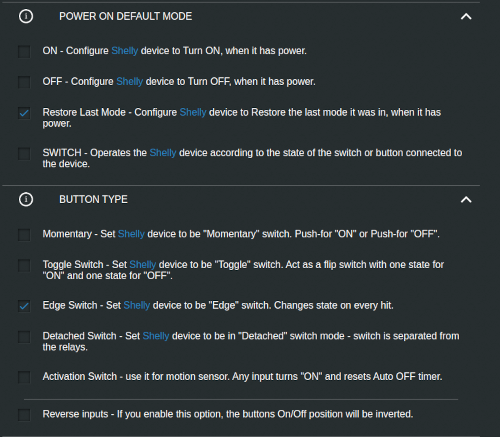Click the Shelly link in Restore Last Mode text

pyautogui.click(x=193, y=112)
